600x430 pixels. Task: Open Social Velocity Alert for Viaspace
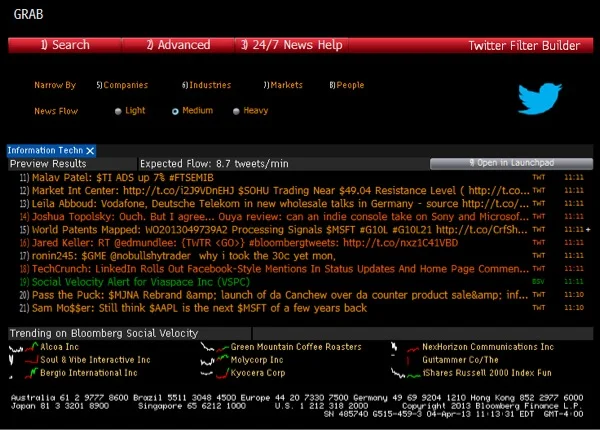click(302, 282)
